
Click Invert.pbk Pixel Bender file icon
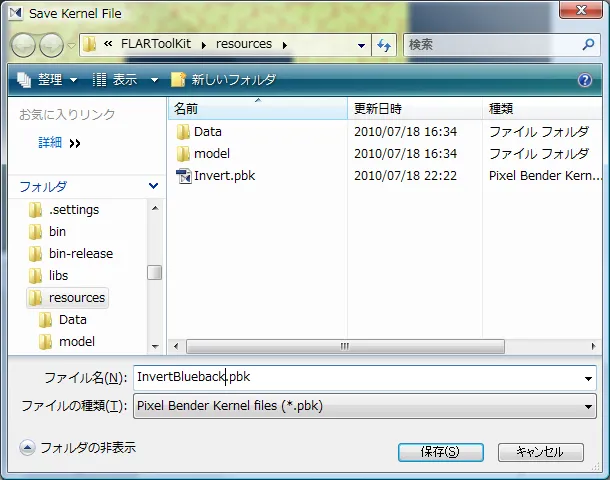pyautogui.click(x=184, y=176)
